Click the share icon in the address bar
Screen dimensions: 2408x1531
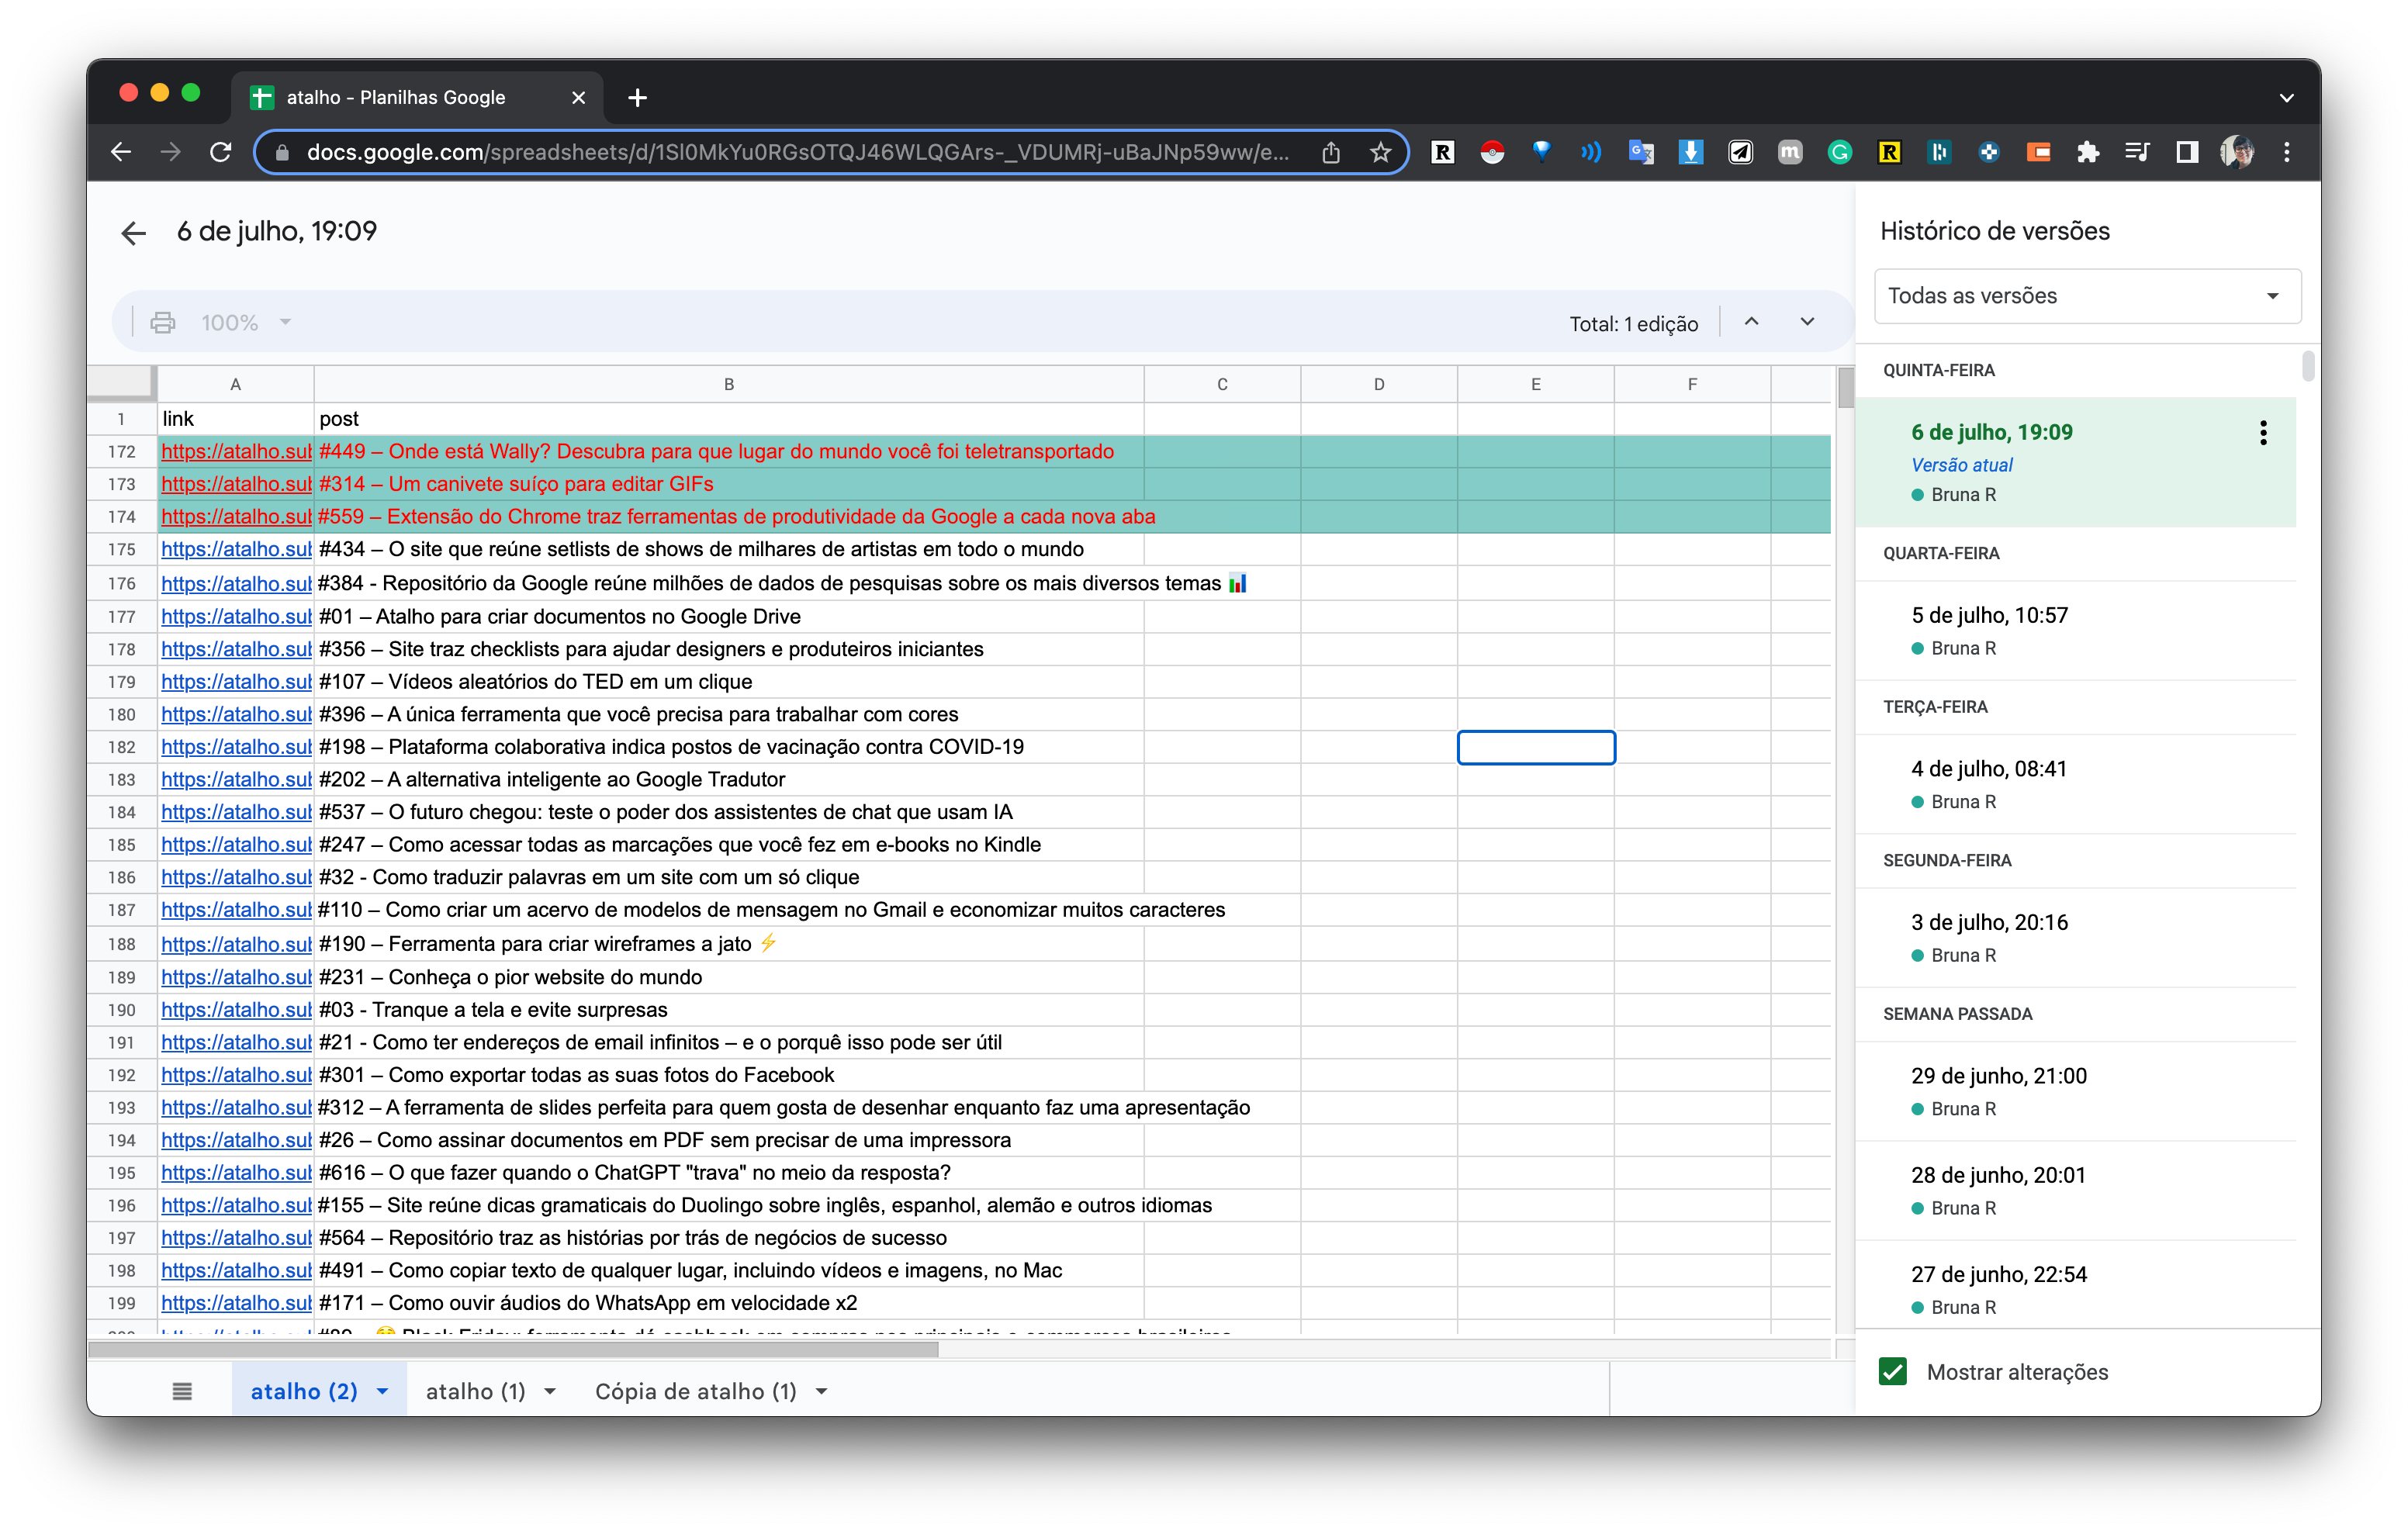point(1331,152)
